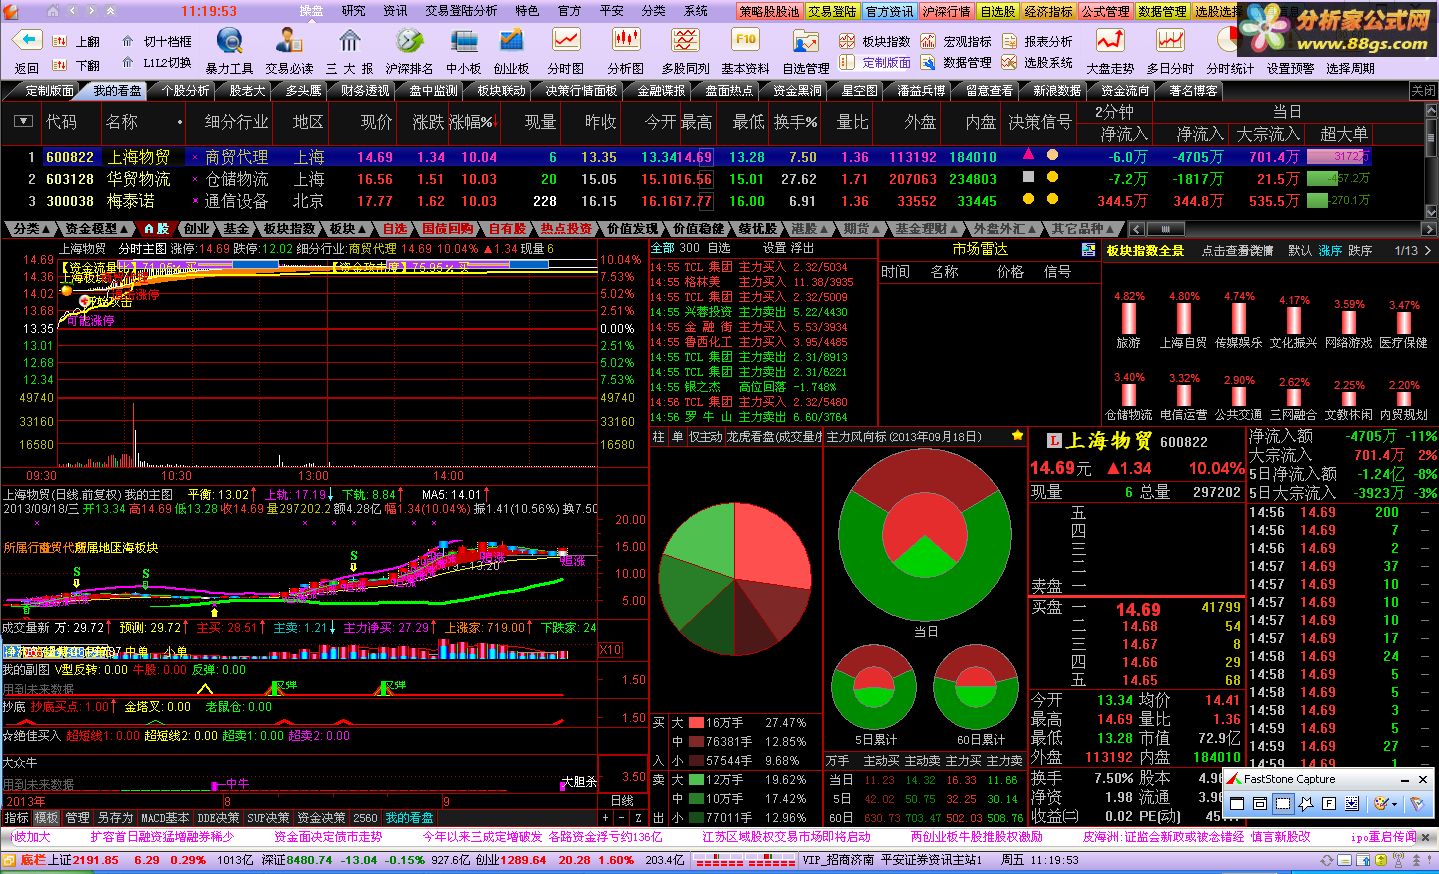Open 数据管理 toolbar item with wrench icon

[956, 62]
